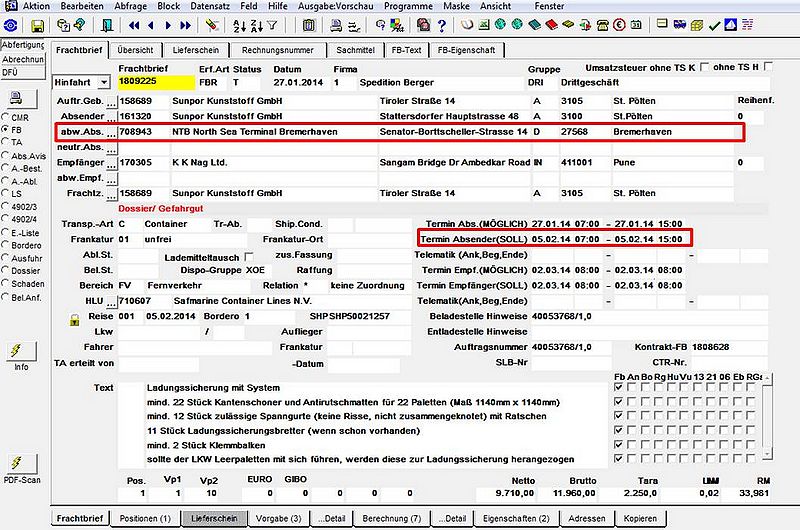This screenshot has width=800, height=530.
Task: Click the Adressen bottom button
Action: (x=587, y=518)
